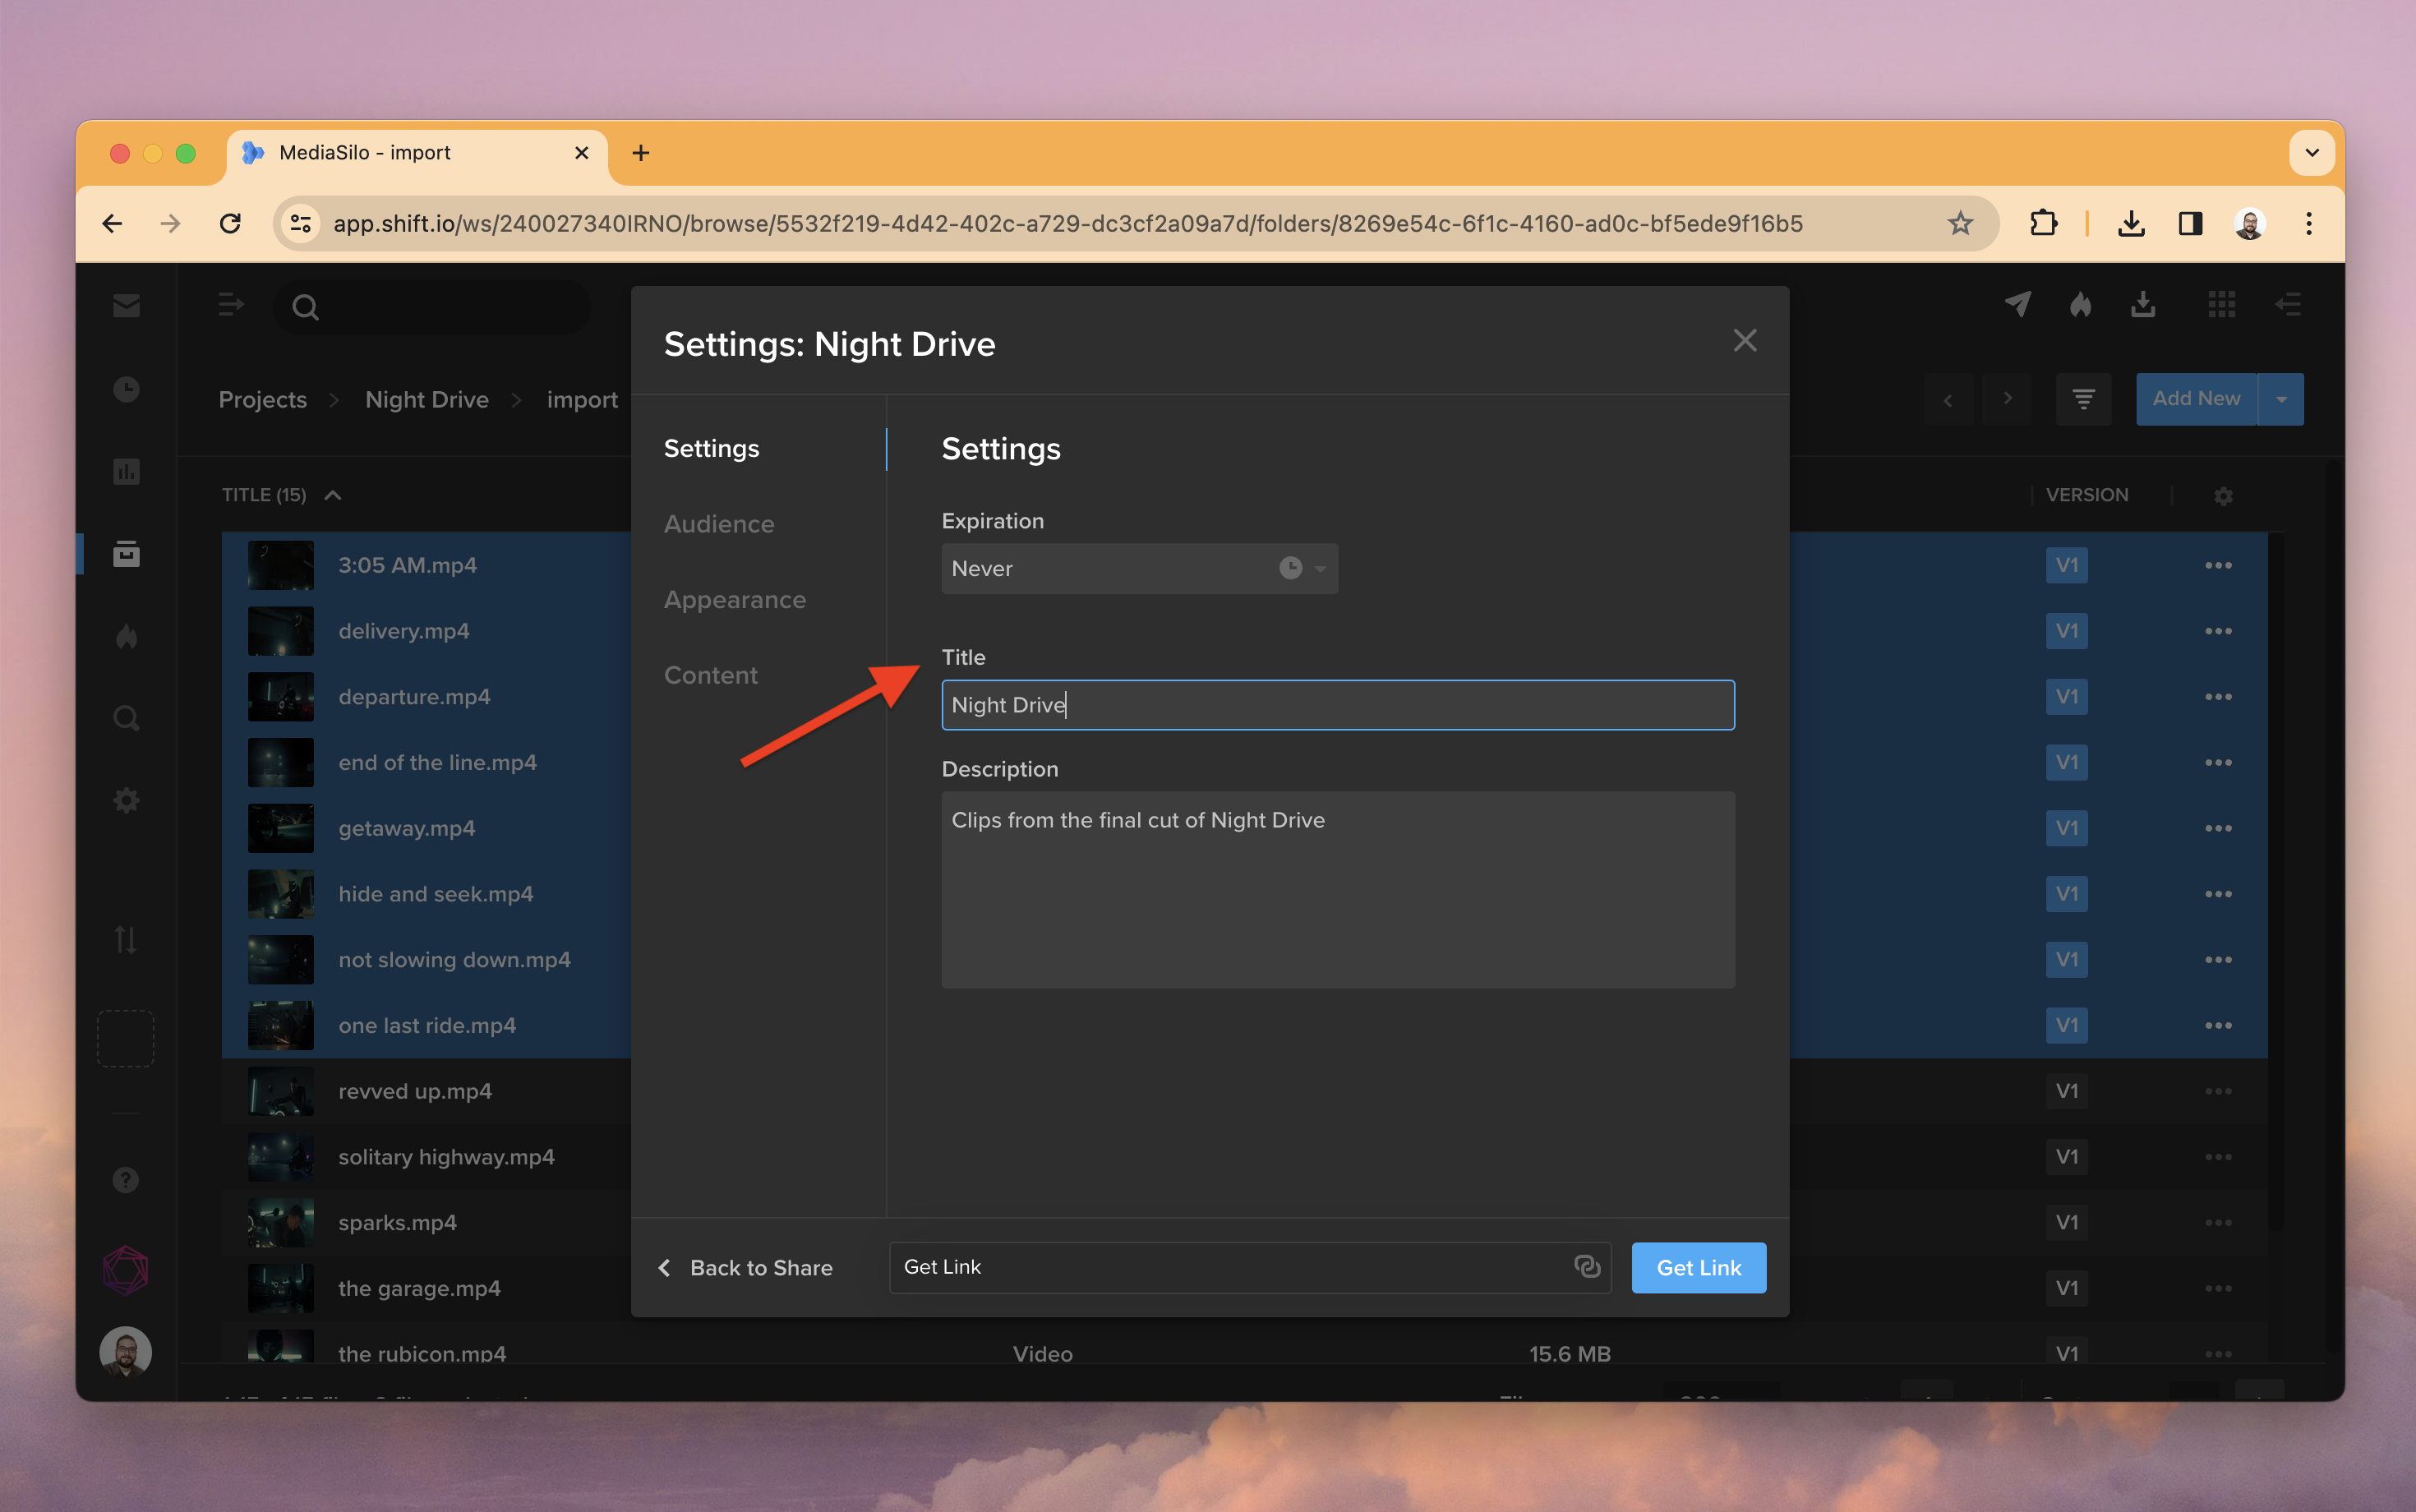Open the Add New dropdown arrow
Screen dimensions: 2416x1512
coord(2281,399)
